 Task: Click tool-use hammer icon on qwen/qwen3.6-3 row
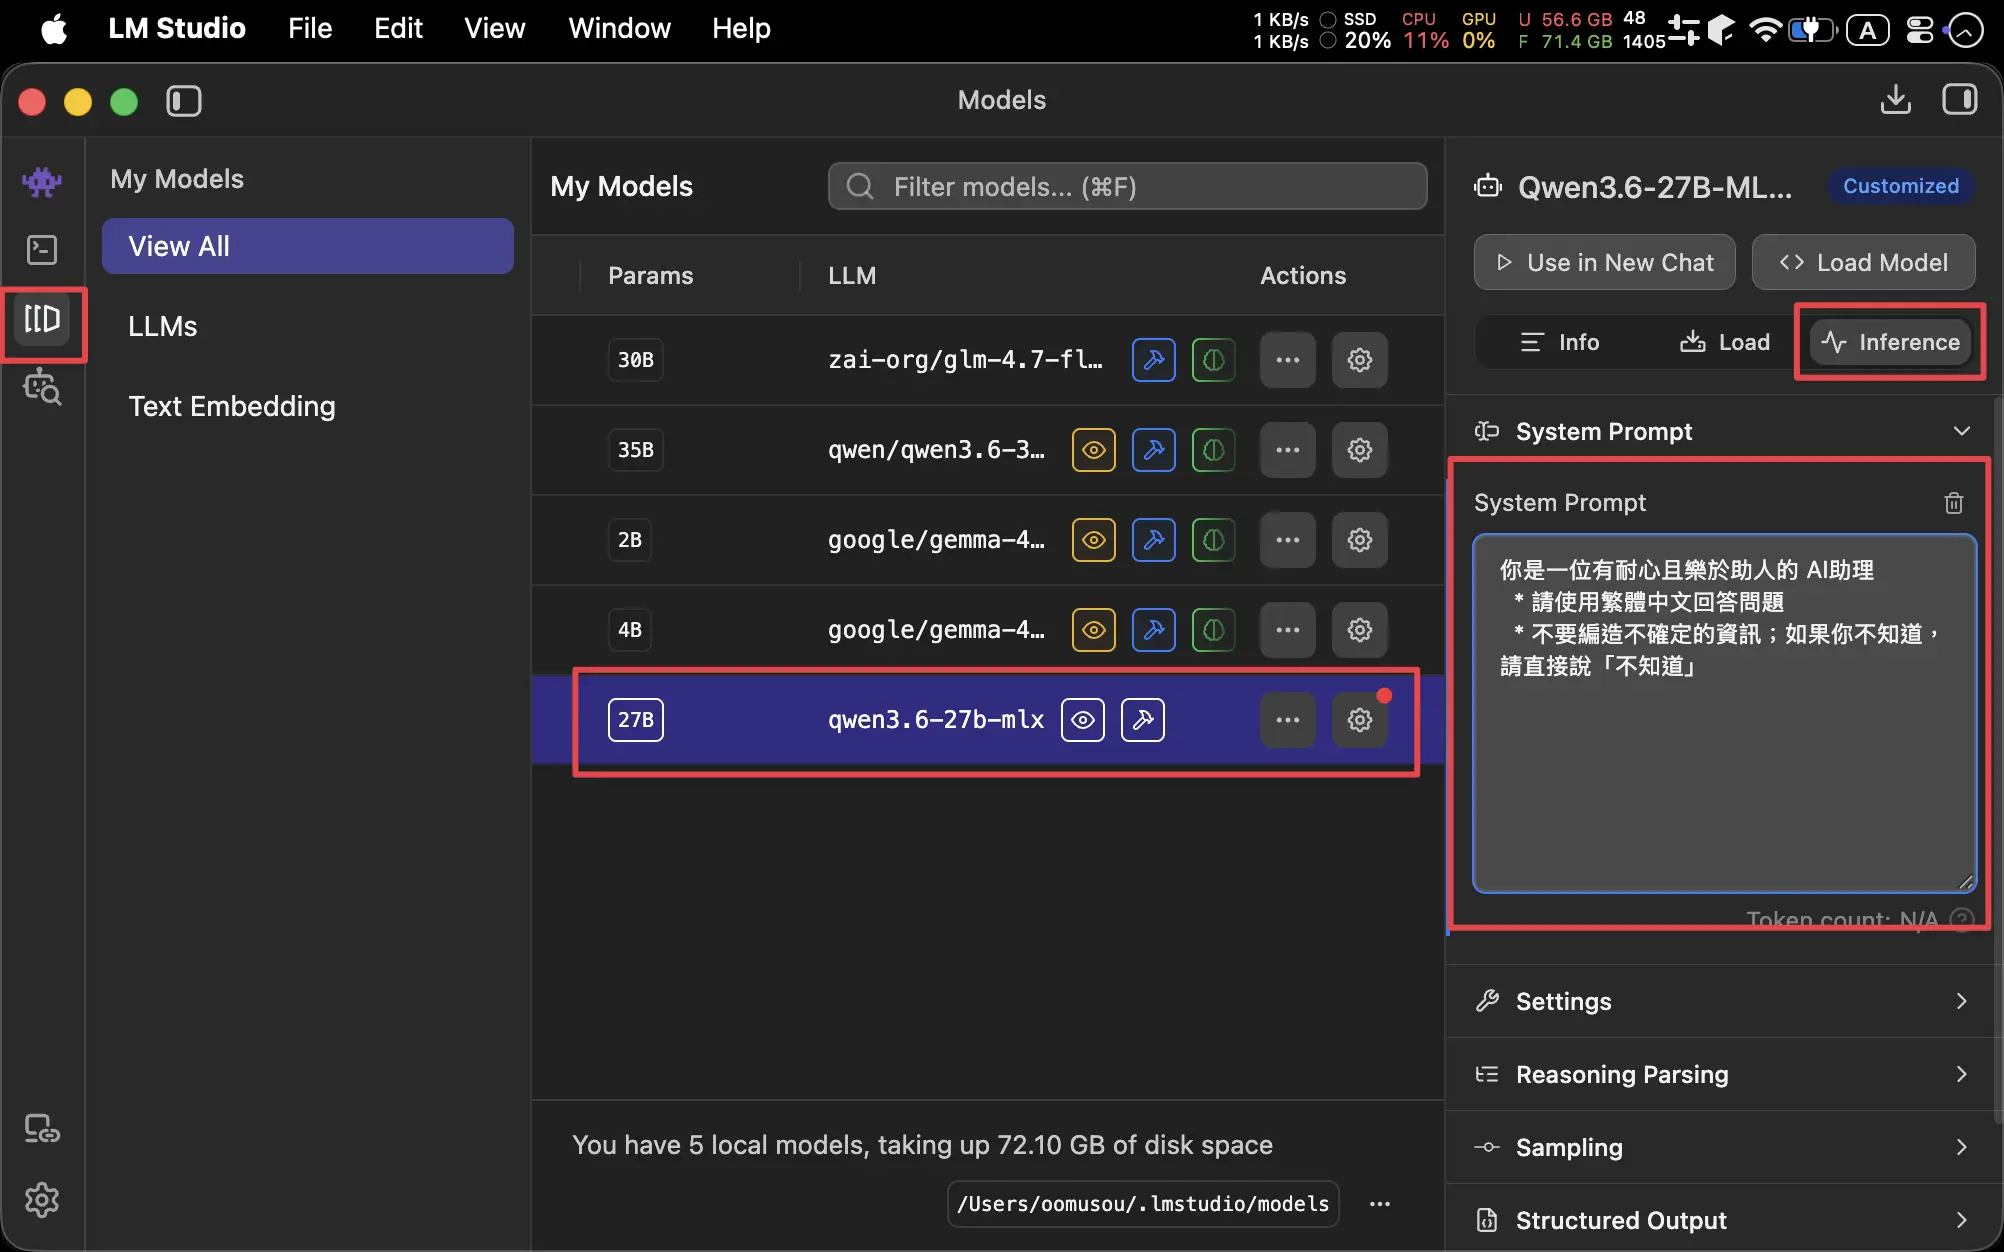(1154, 450)
